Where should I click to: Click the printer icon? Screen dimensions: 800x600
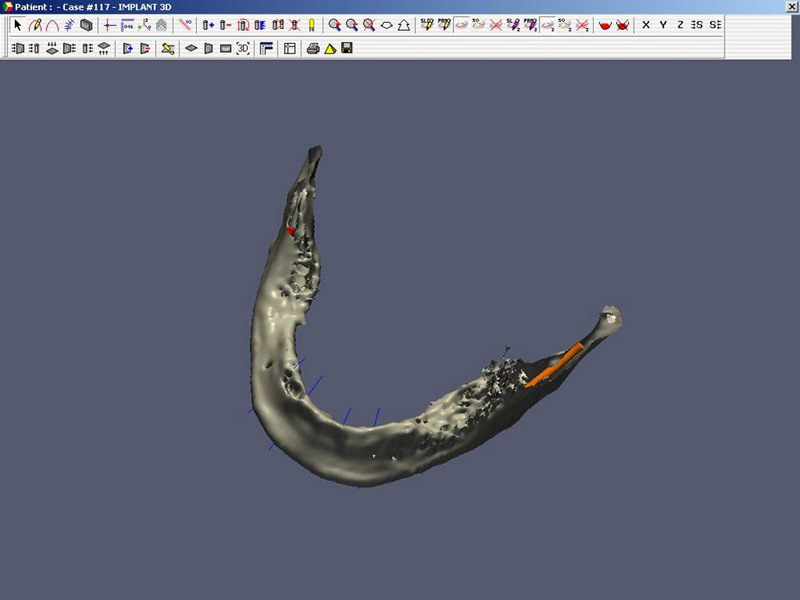pyautogui.click(x=313, y=47)
